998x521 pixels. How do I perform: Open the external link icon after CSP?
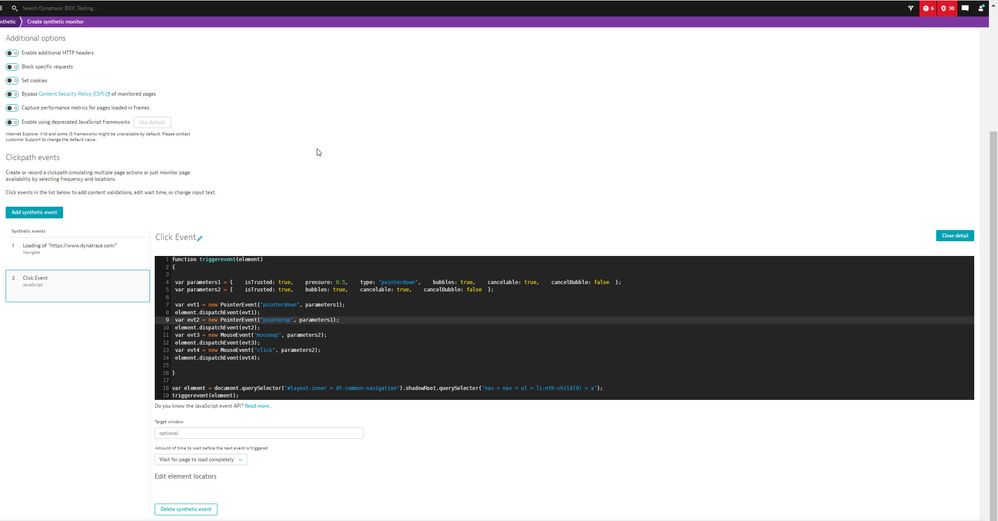click(x=108, y=94)
